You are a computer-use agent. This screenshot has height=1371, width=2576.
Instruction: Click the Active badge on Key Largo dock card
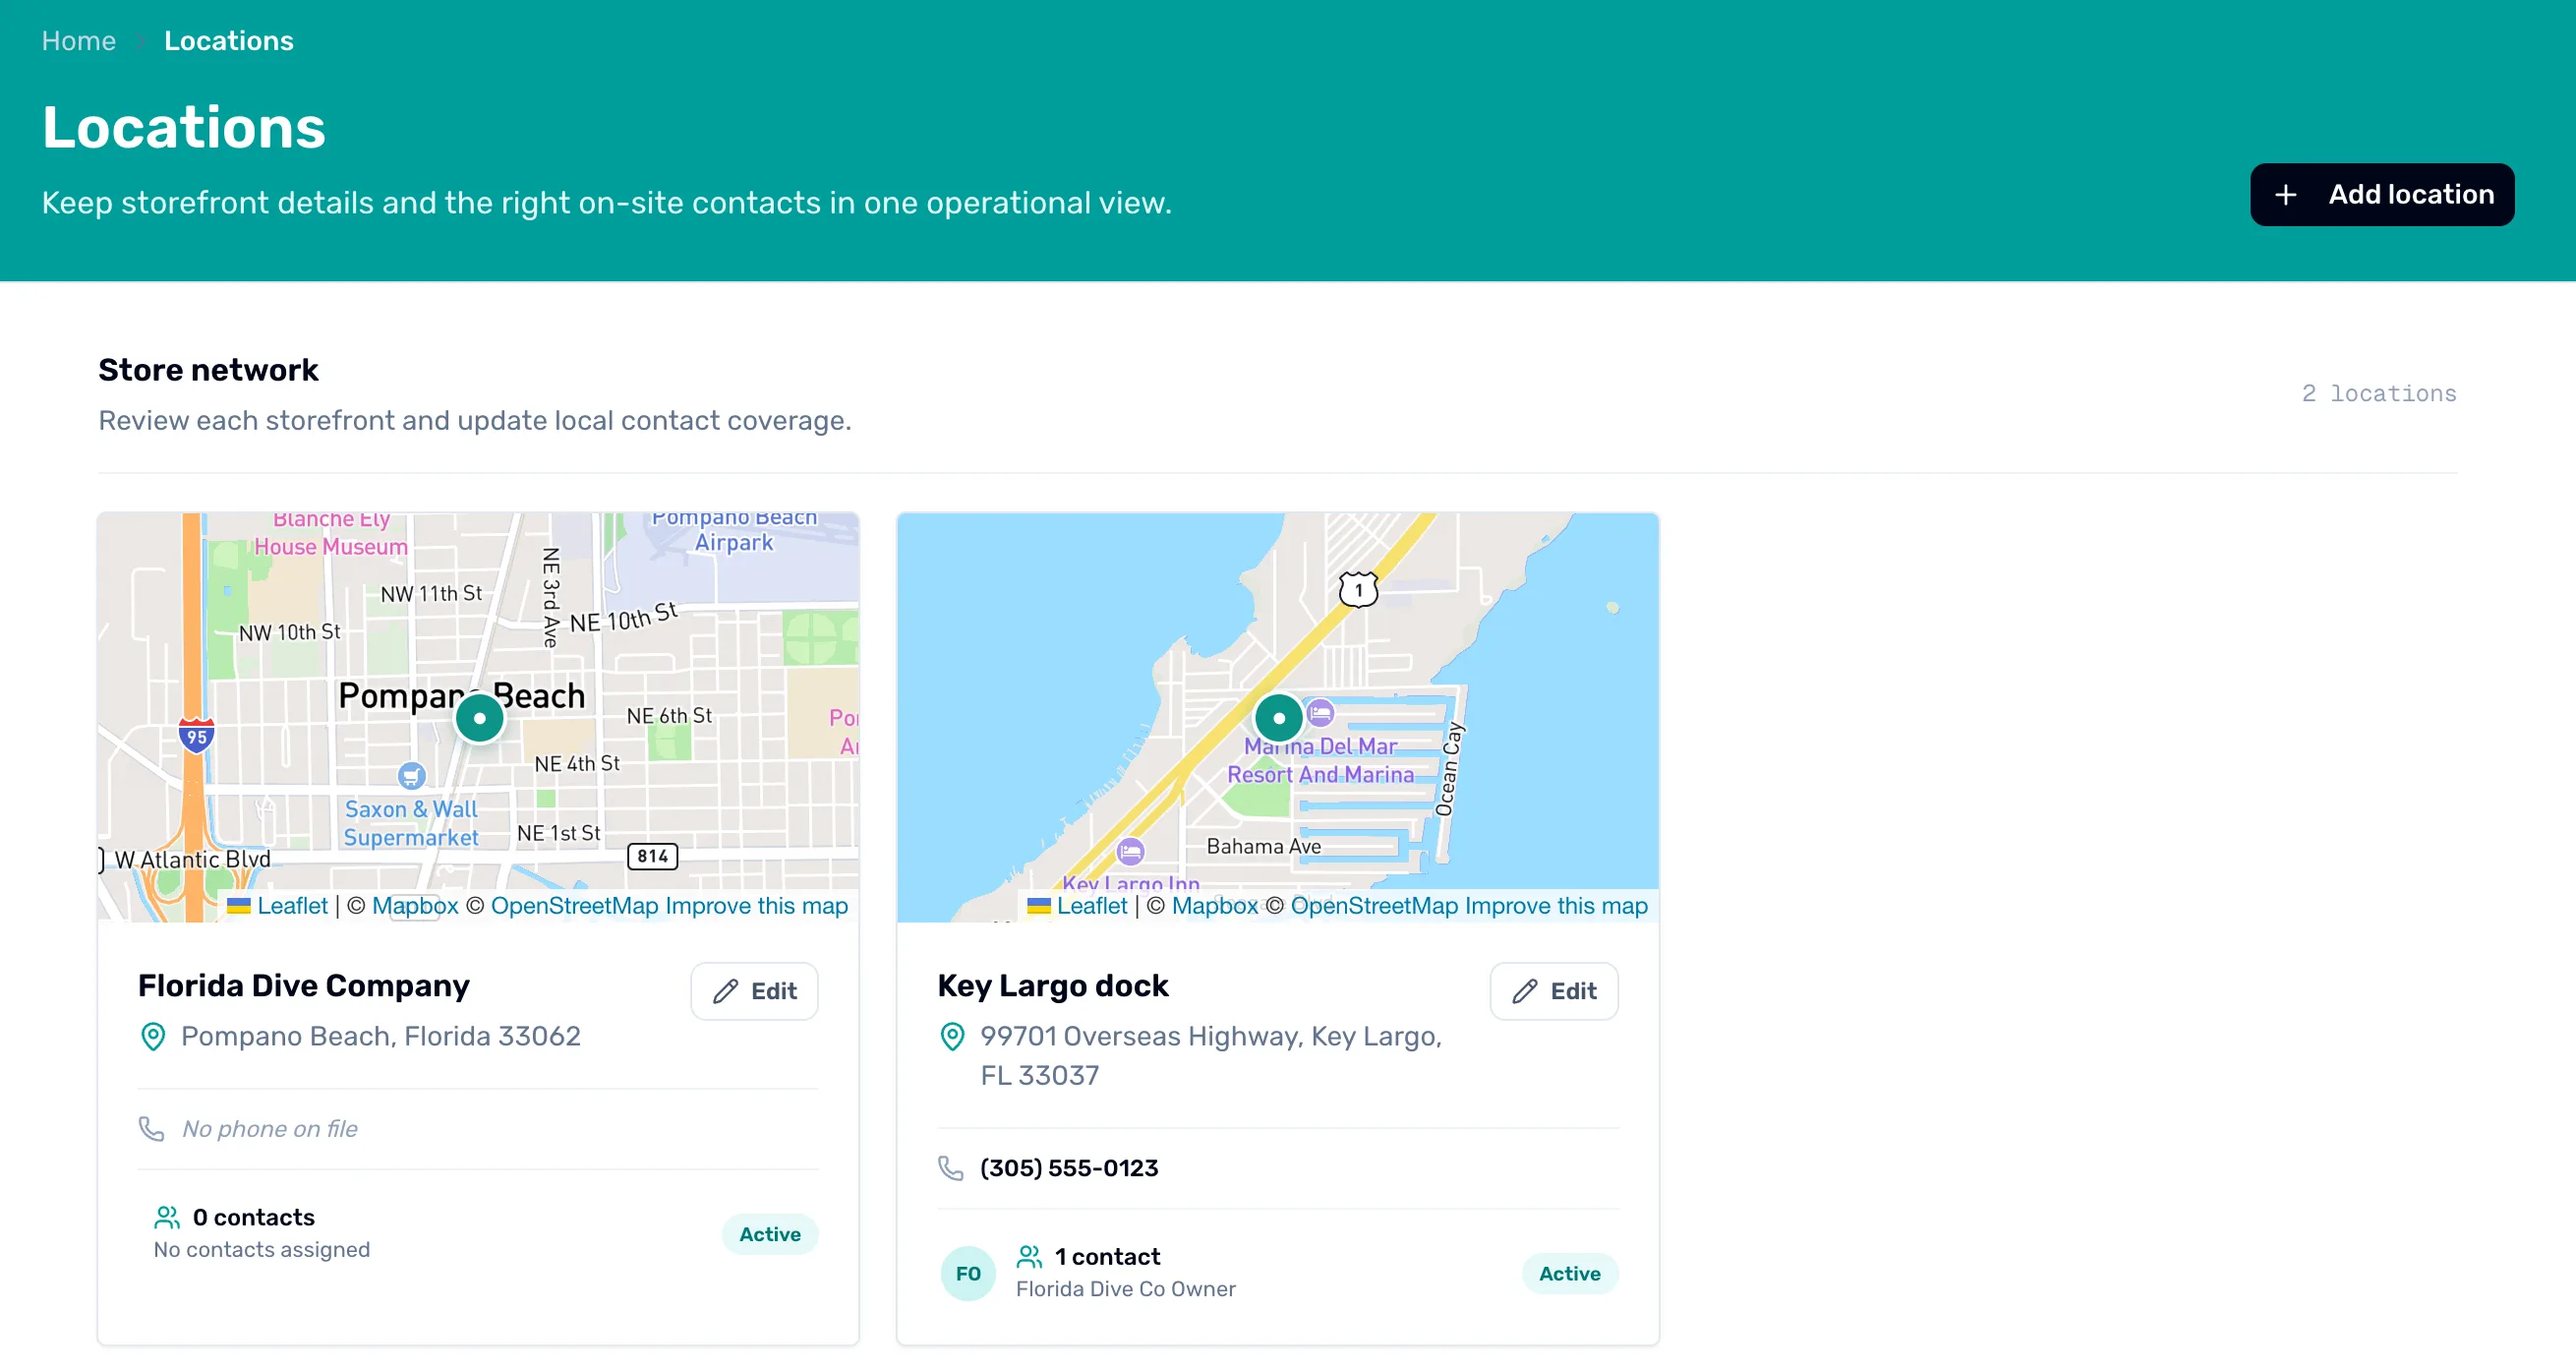point(1569,1273)
